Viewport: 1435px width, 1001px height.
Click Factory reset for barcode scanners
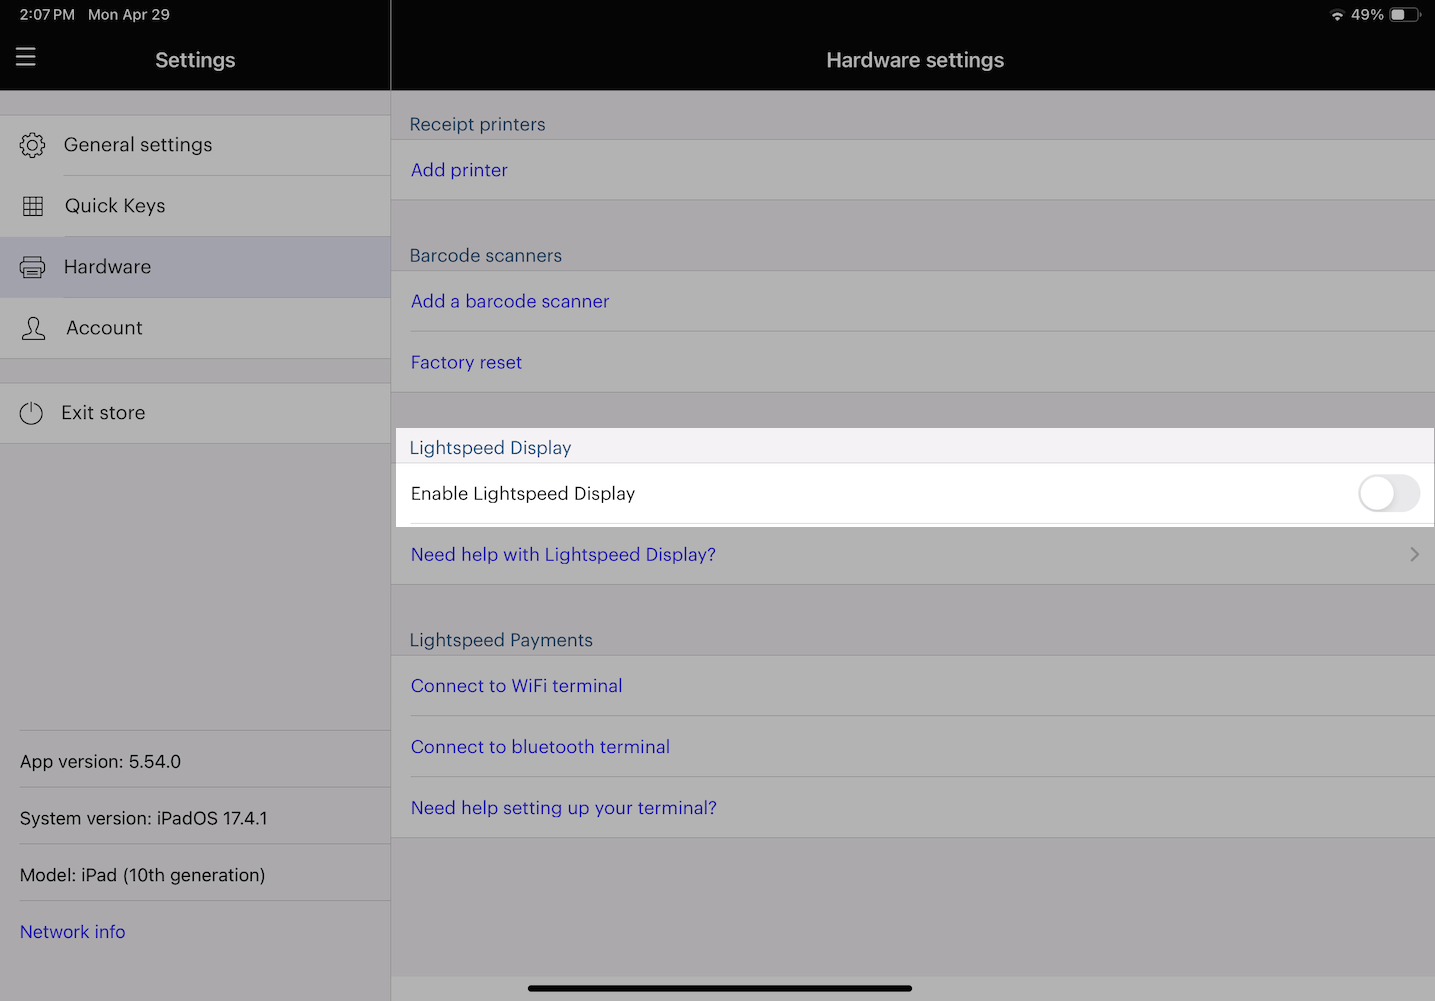[466, 362]
